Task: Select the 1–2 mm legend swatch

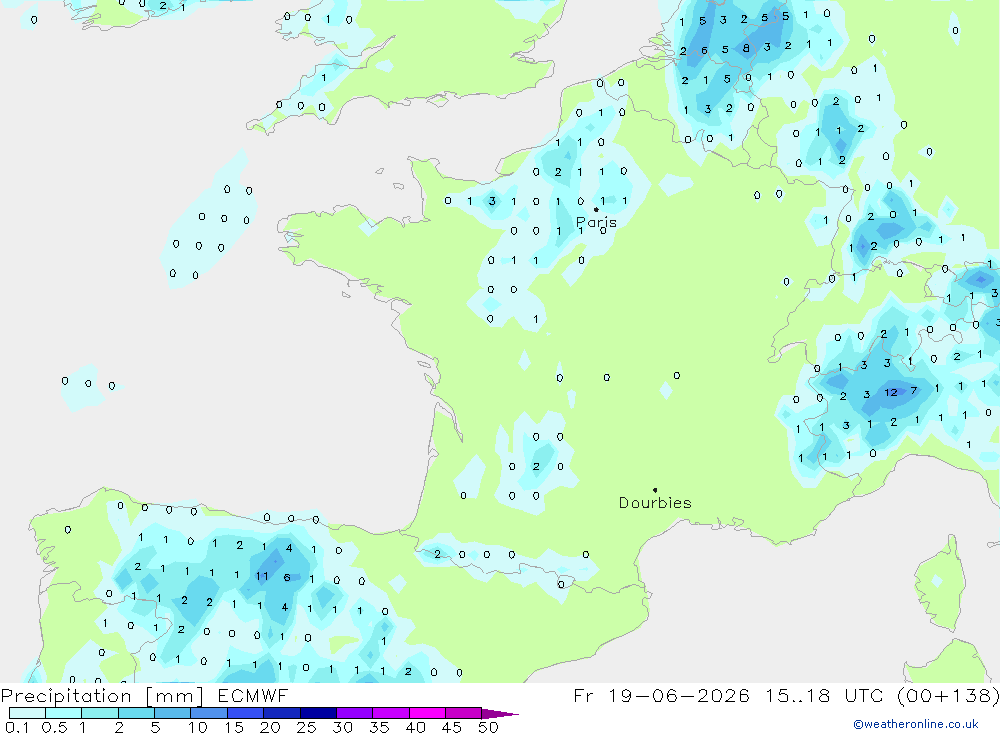Action: click(100, 713)
